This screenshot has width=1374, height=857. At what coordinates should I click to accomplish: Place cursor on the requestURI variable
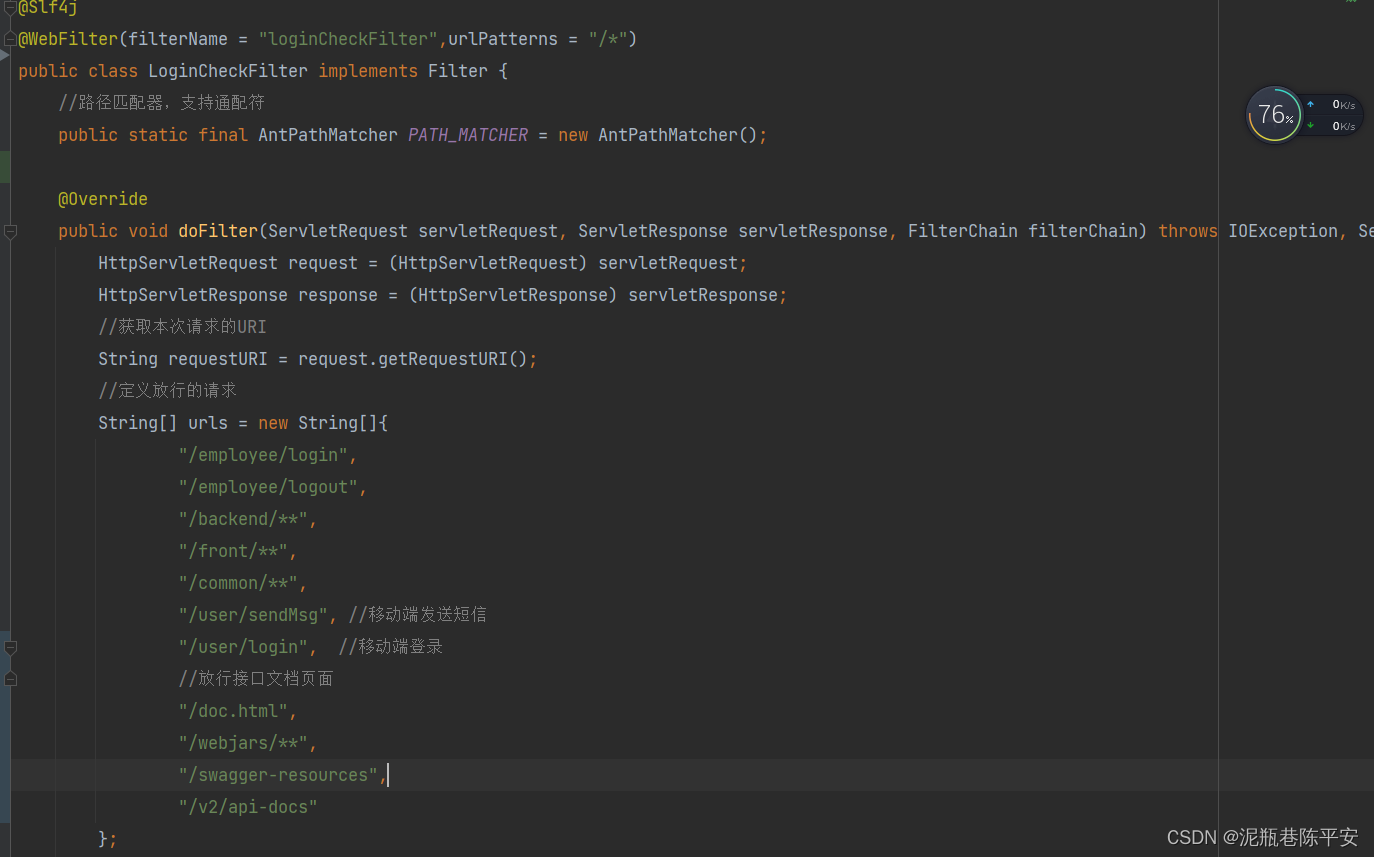[x=217, y=358]
